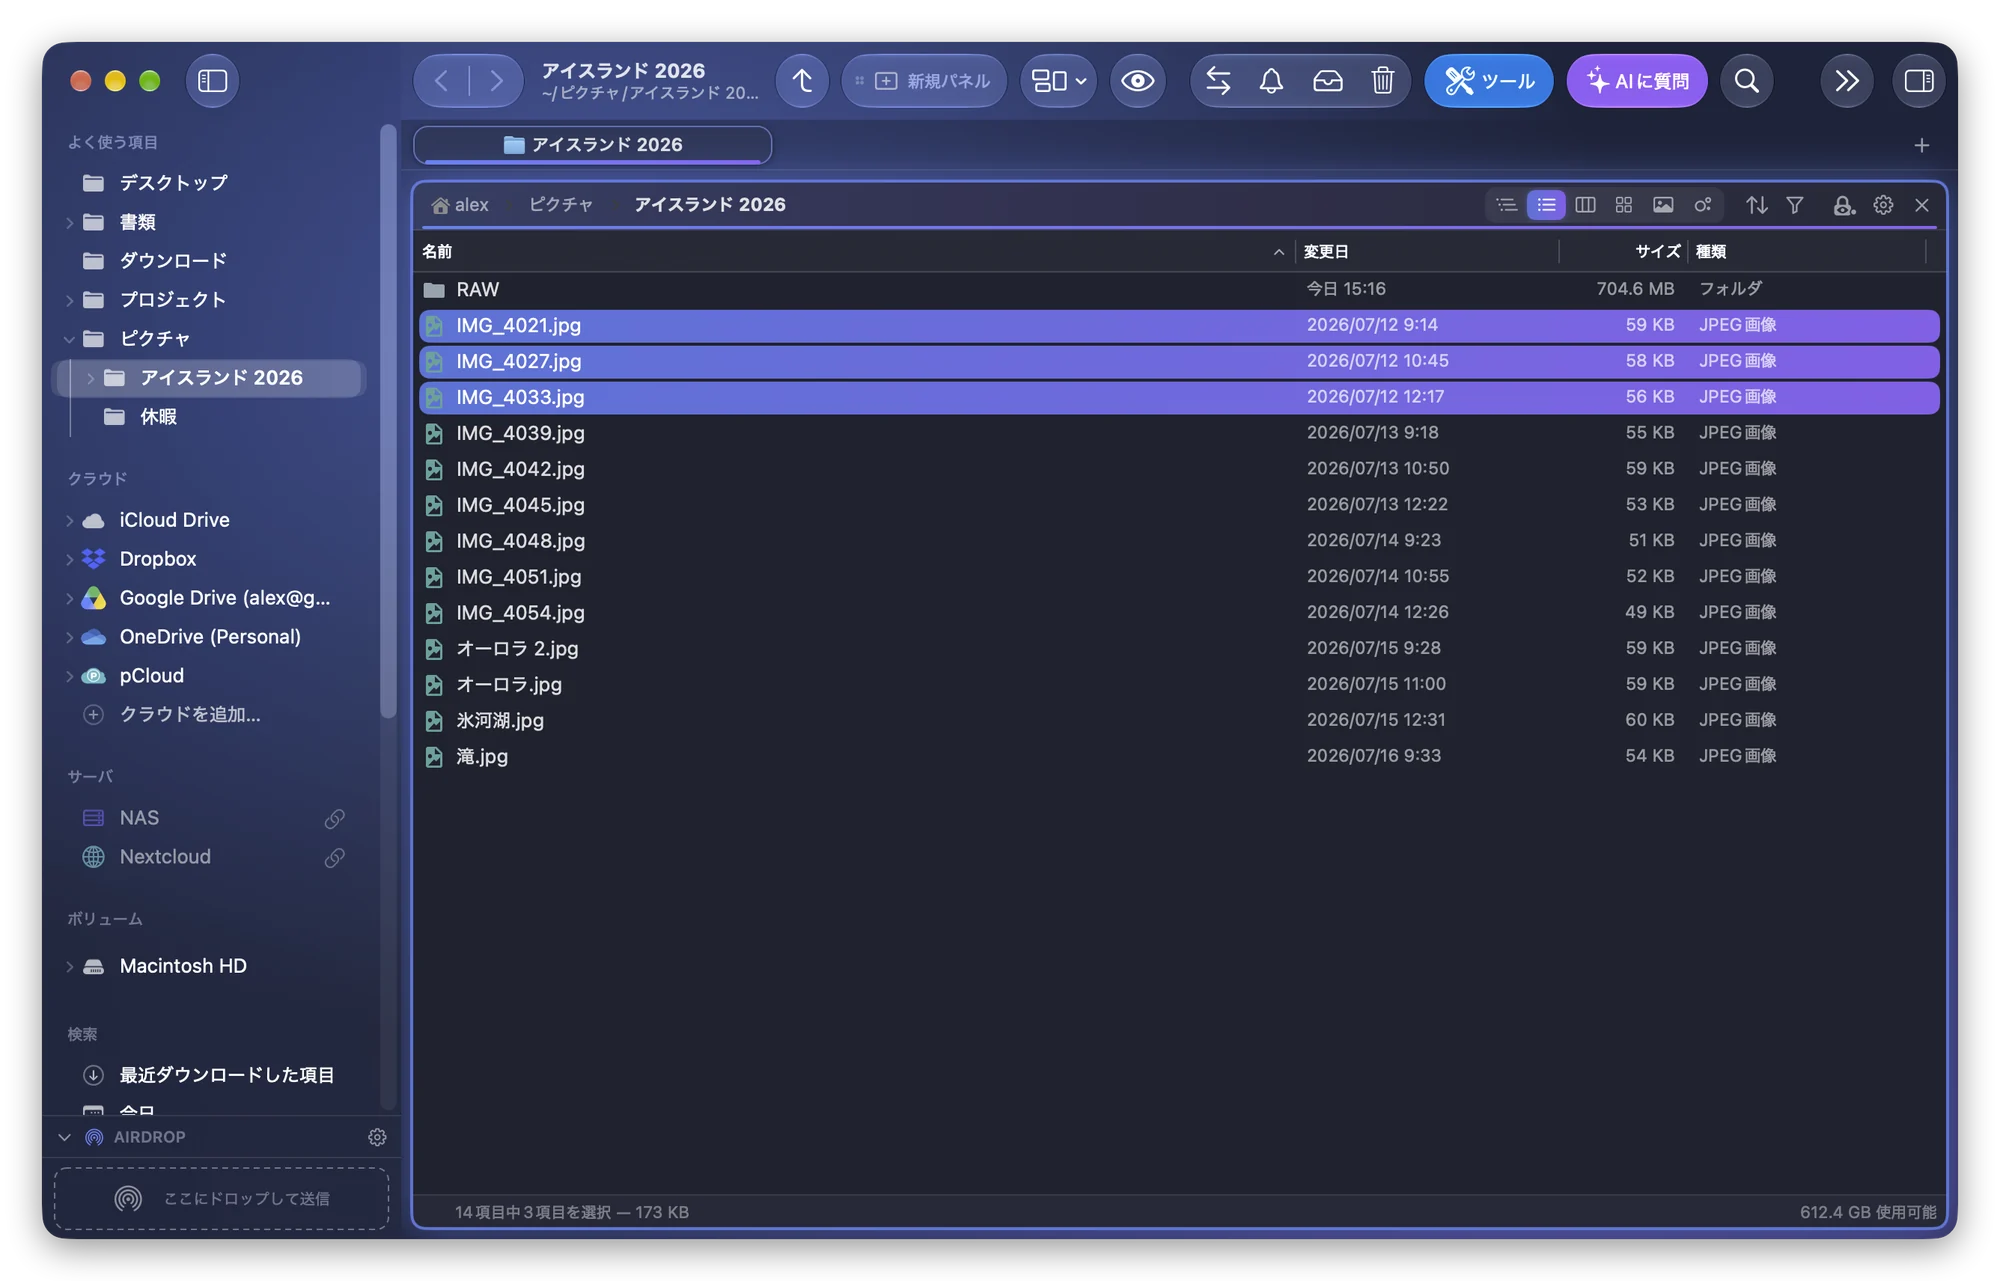Viewport: 2000px width, 1281px height.
Task: Click the trash delete icon
Action: pos(1382,81)
